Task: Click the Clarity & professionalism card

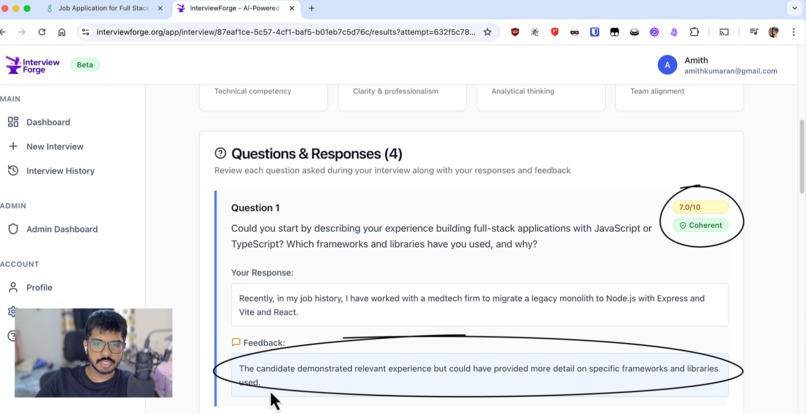Action: click(402, 96)
